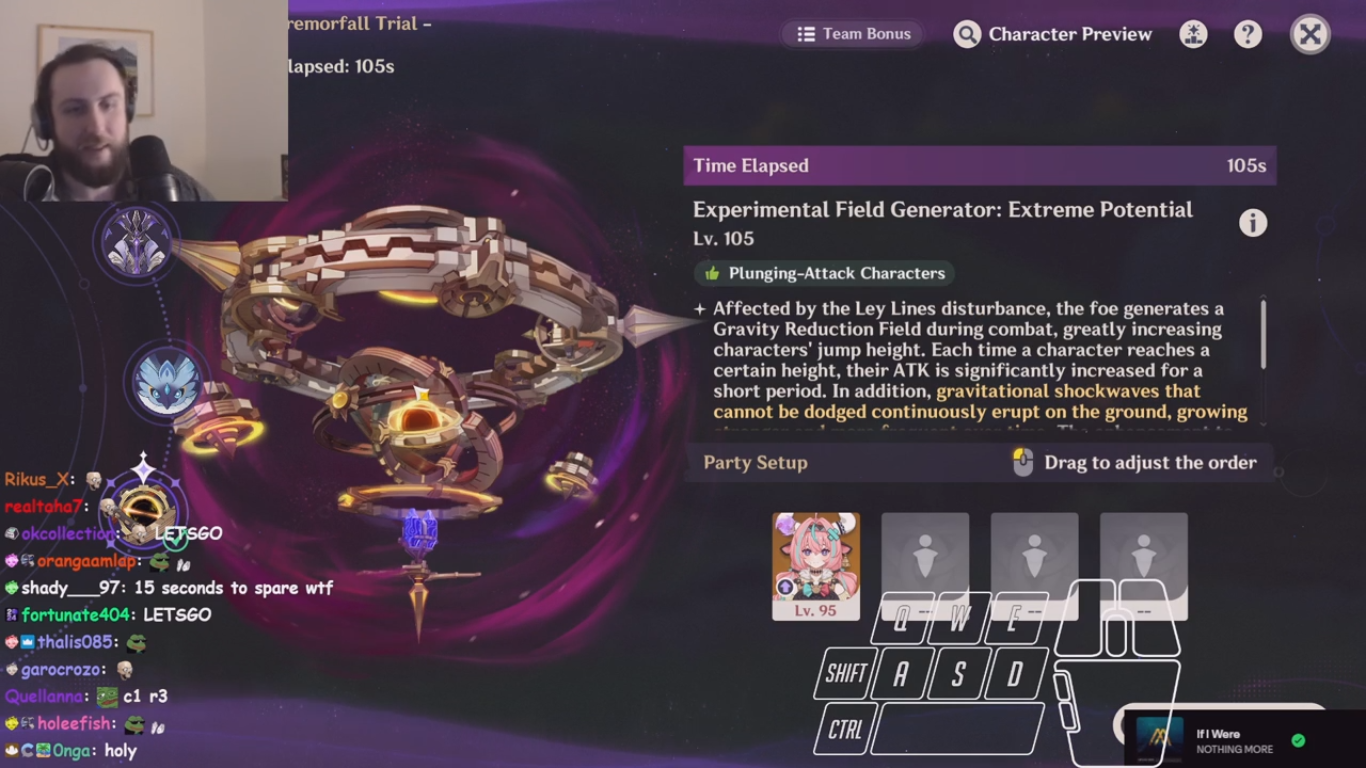Click the Plunging-Attack Characters recommendation tag
The image size is (1366, 768).
click(x=825, y=273)
